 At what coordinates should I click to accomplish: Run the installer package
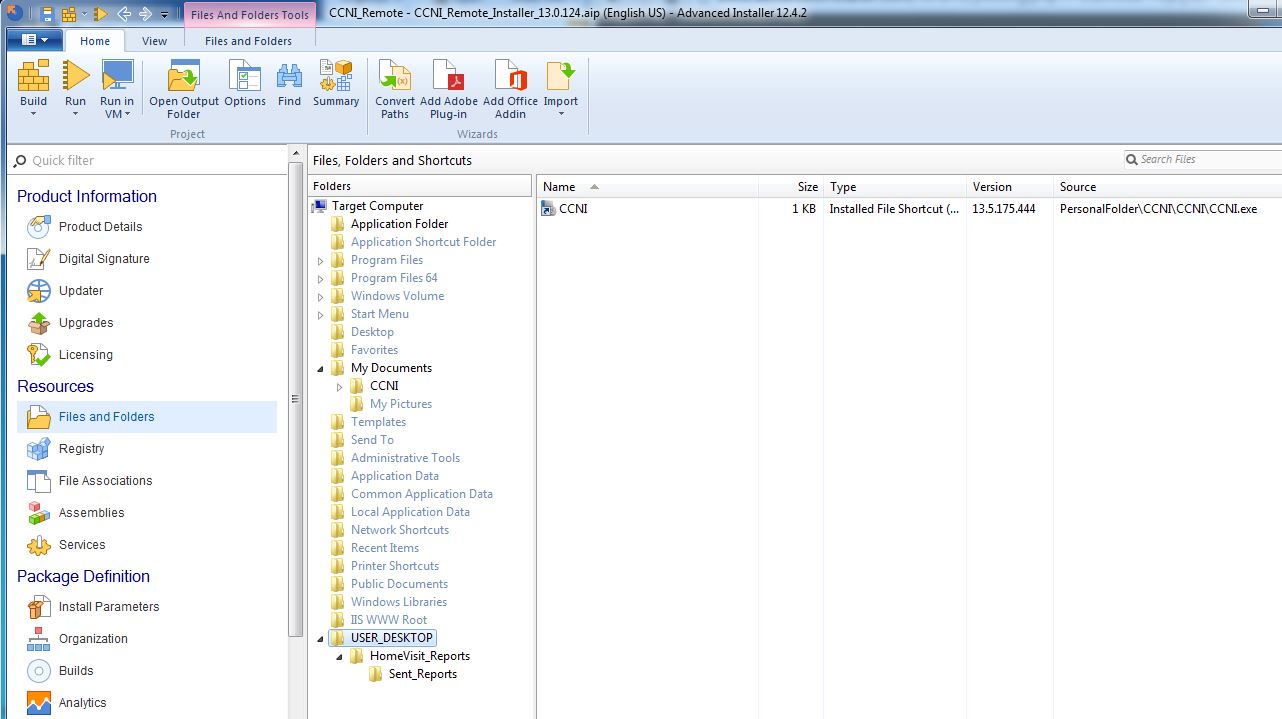pos(75,80)
